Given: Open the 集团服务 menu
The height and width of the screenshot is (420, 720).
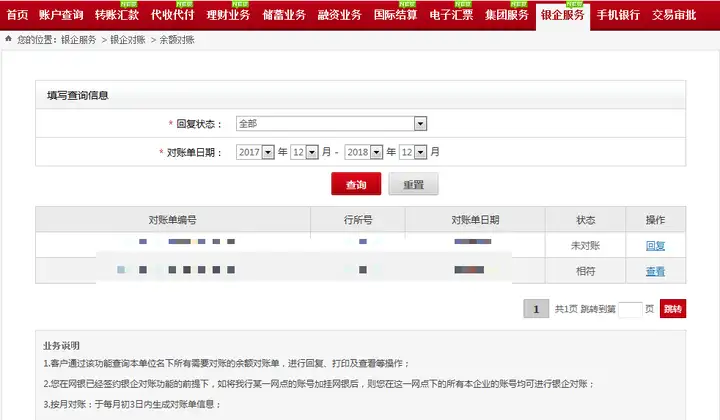Looking at the screenshot, I should point(507,15).
